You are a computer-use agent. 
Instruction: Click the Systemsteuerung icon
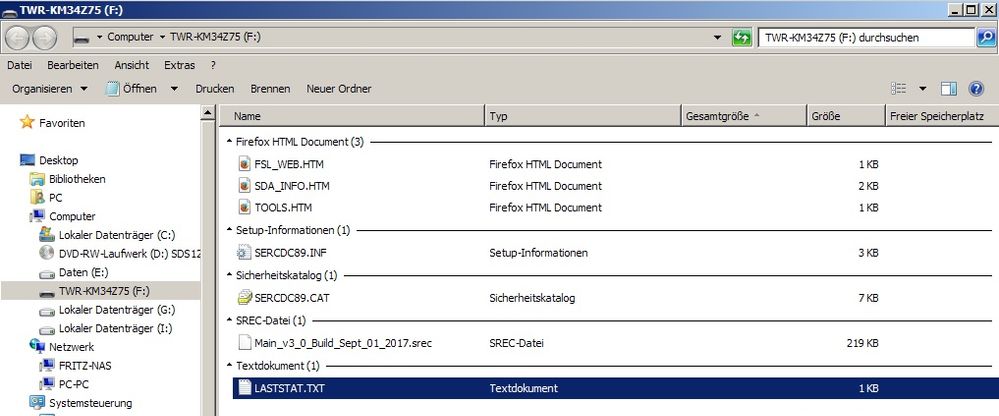37,403
